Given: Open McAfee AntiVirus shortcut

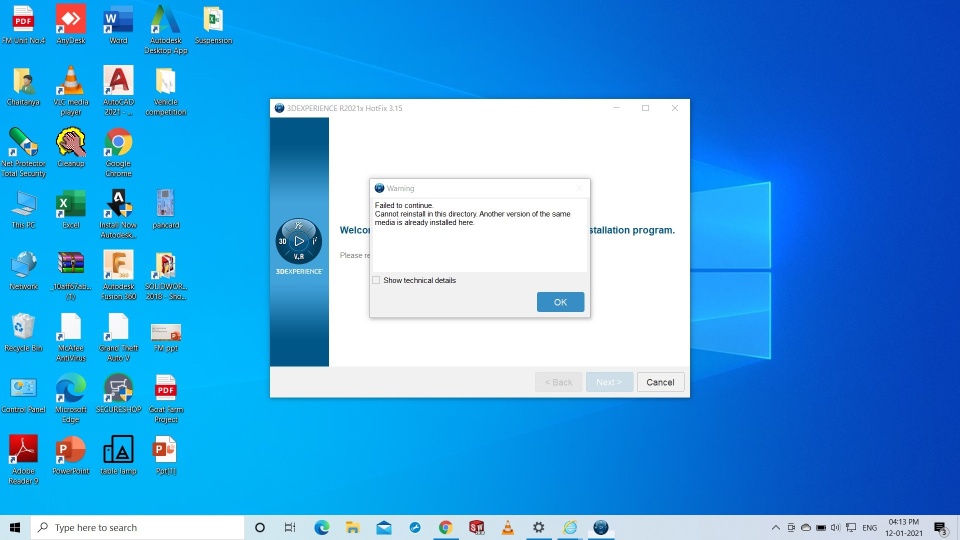Looking at the screenshot, I should click(x=70, y=337).
